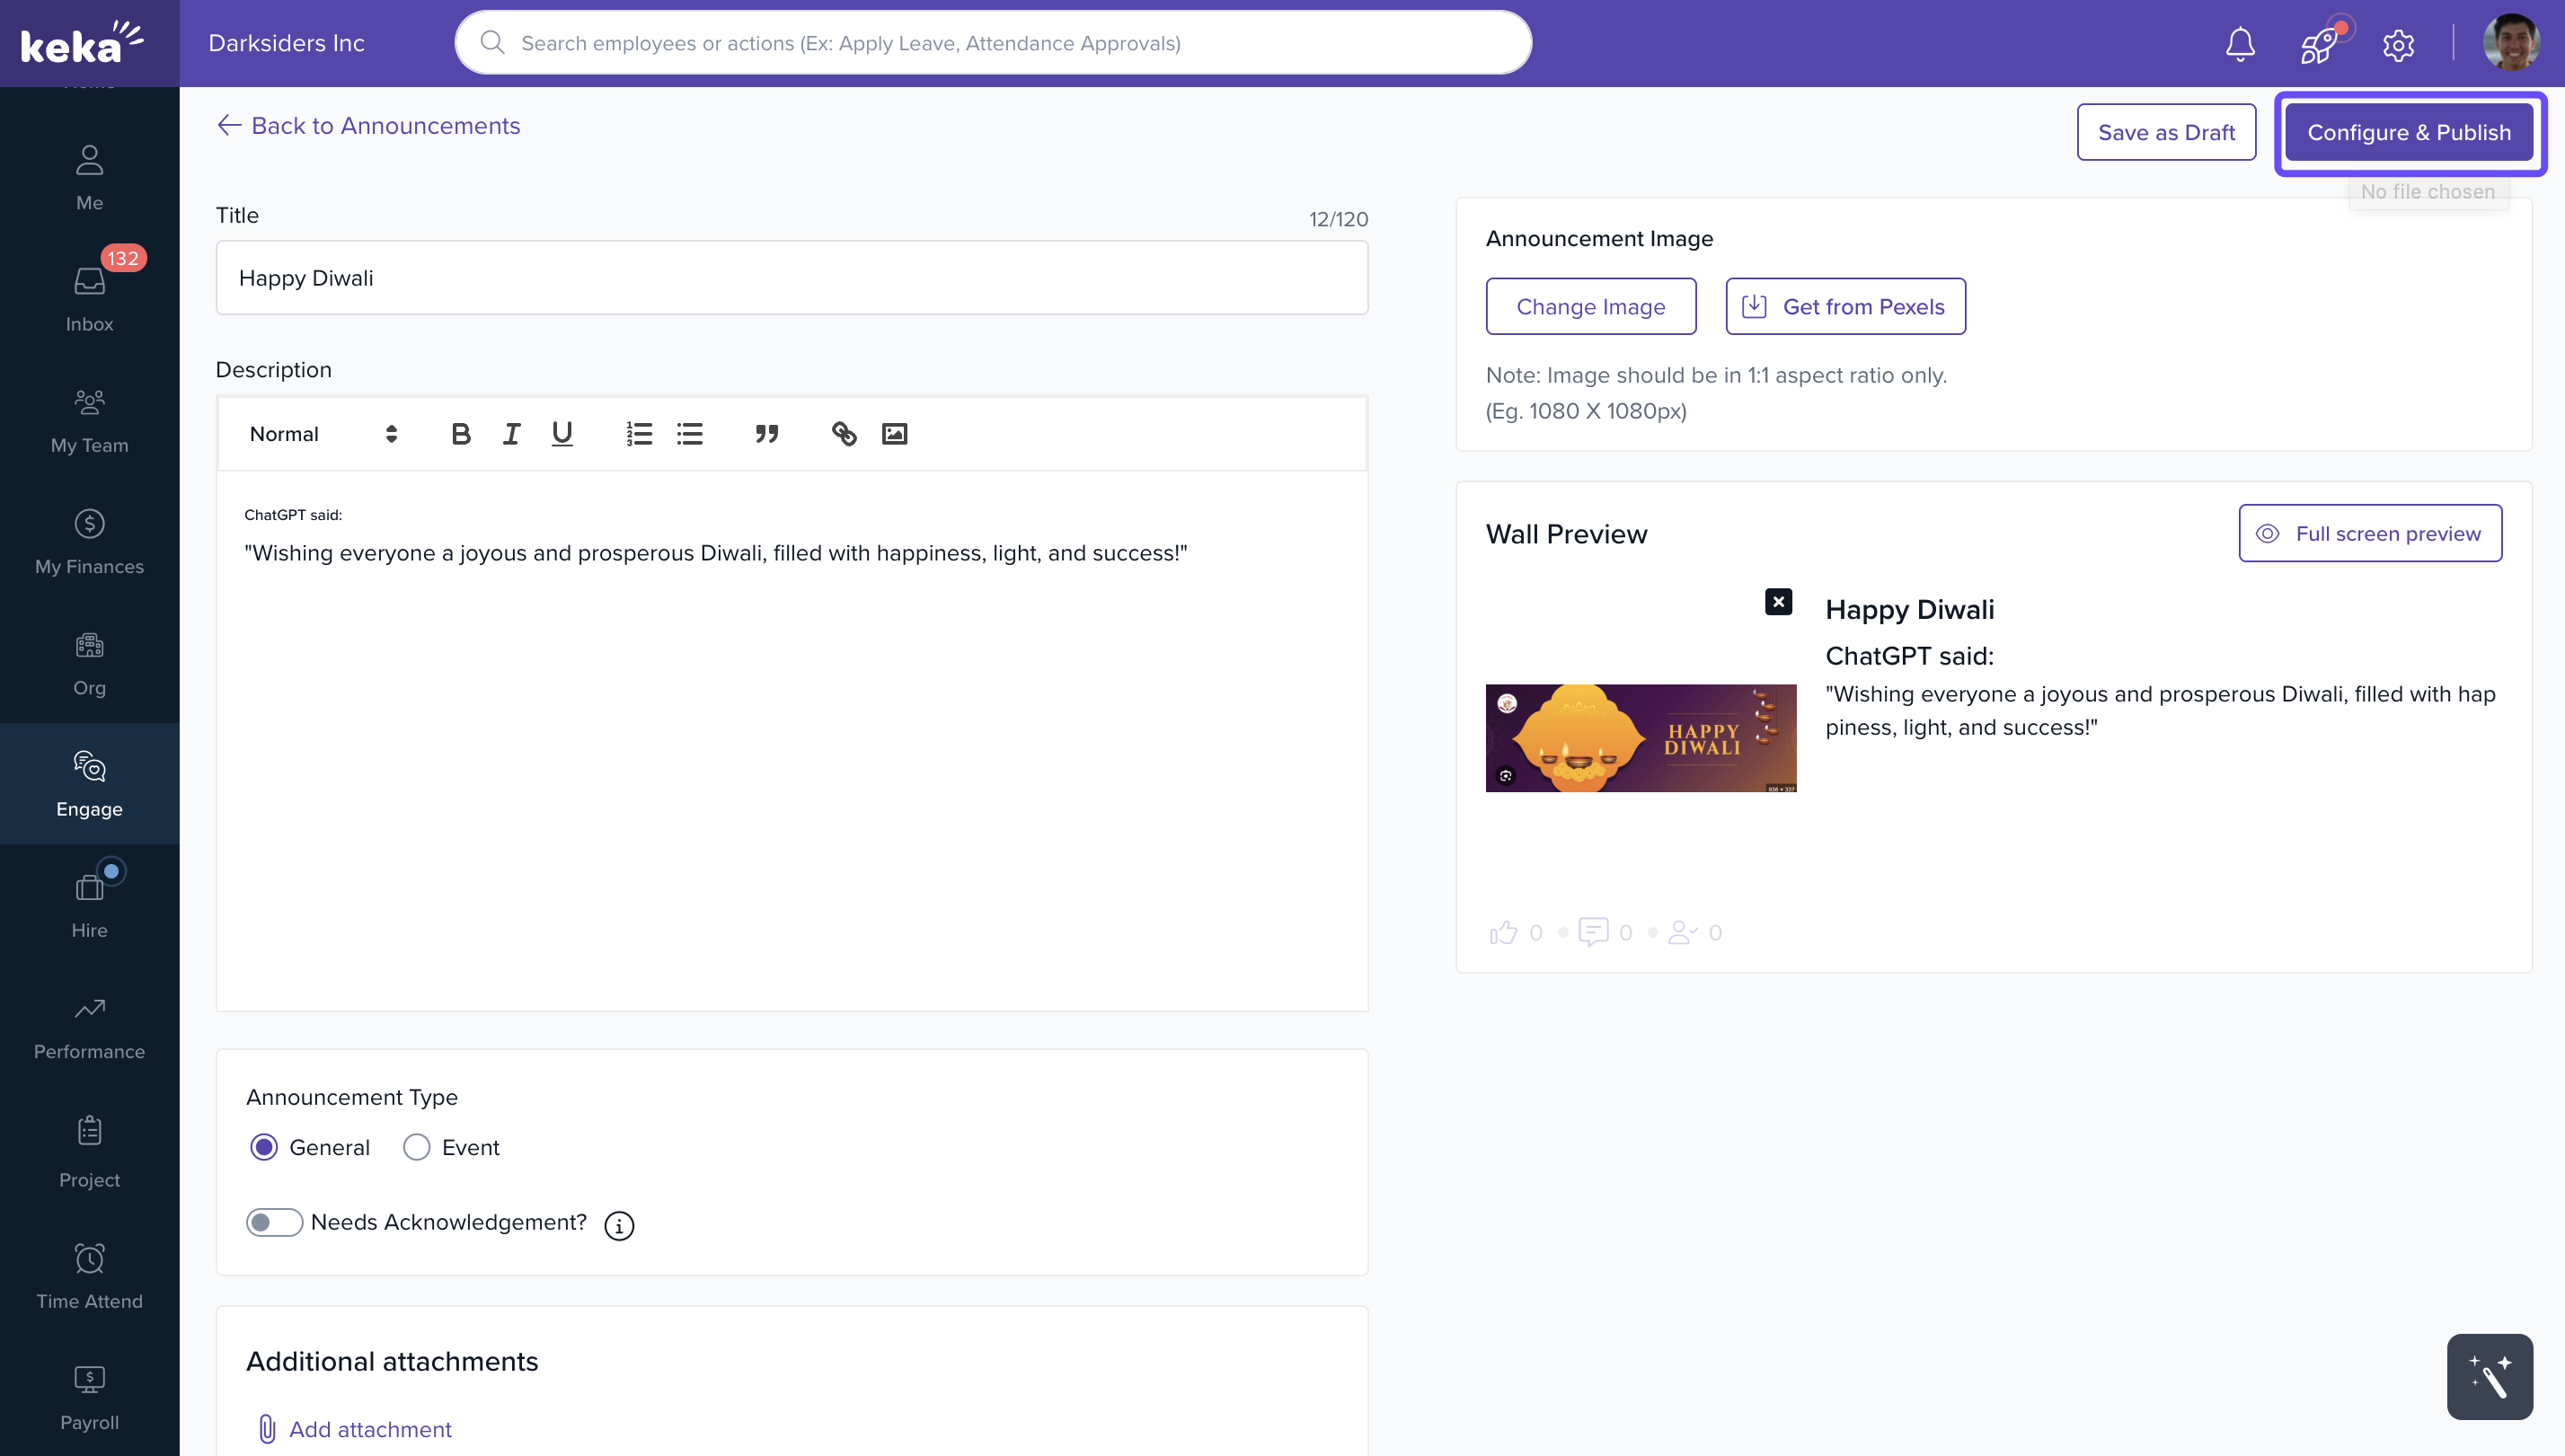Screen dimensions: 2565x1456
Task: Apply blockquote formatting
Action: click(x=767, y=434)
